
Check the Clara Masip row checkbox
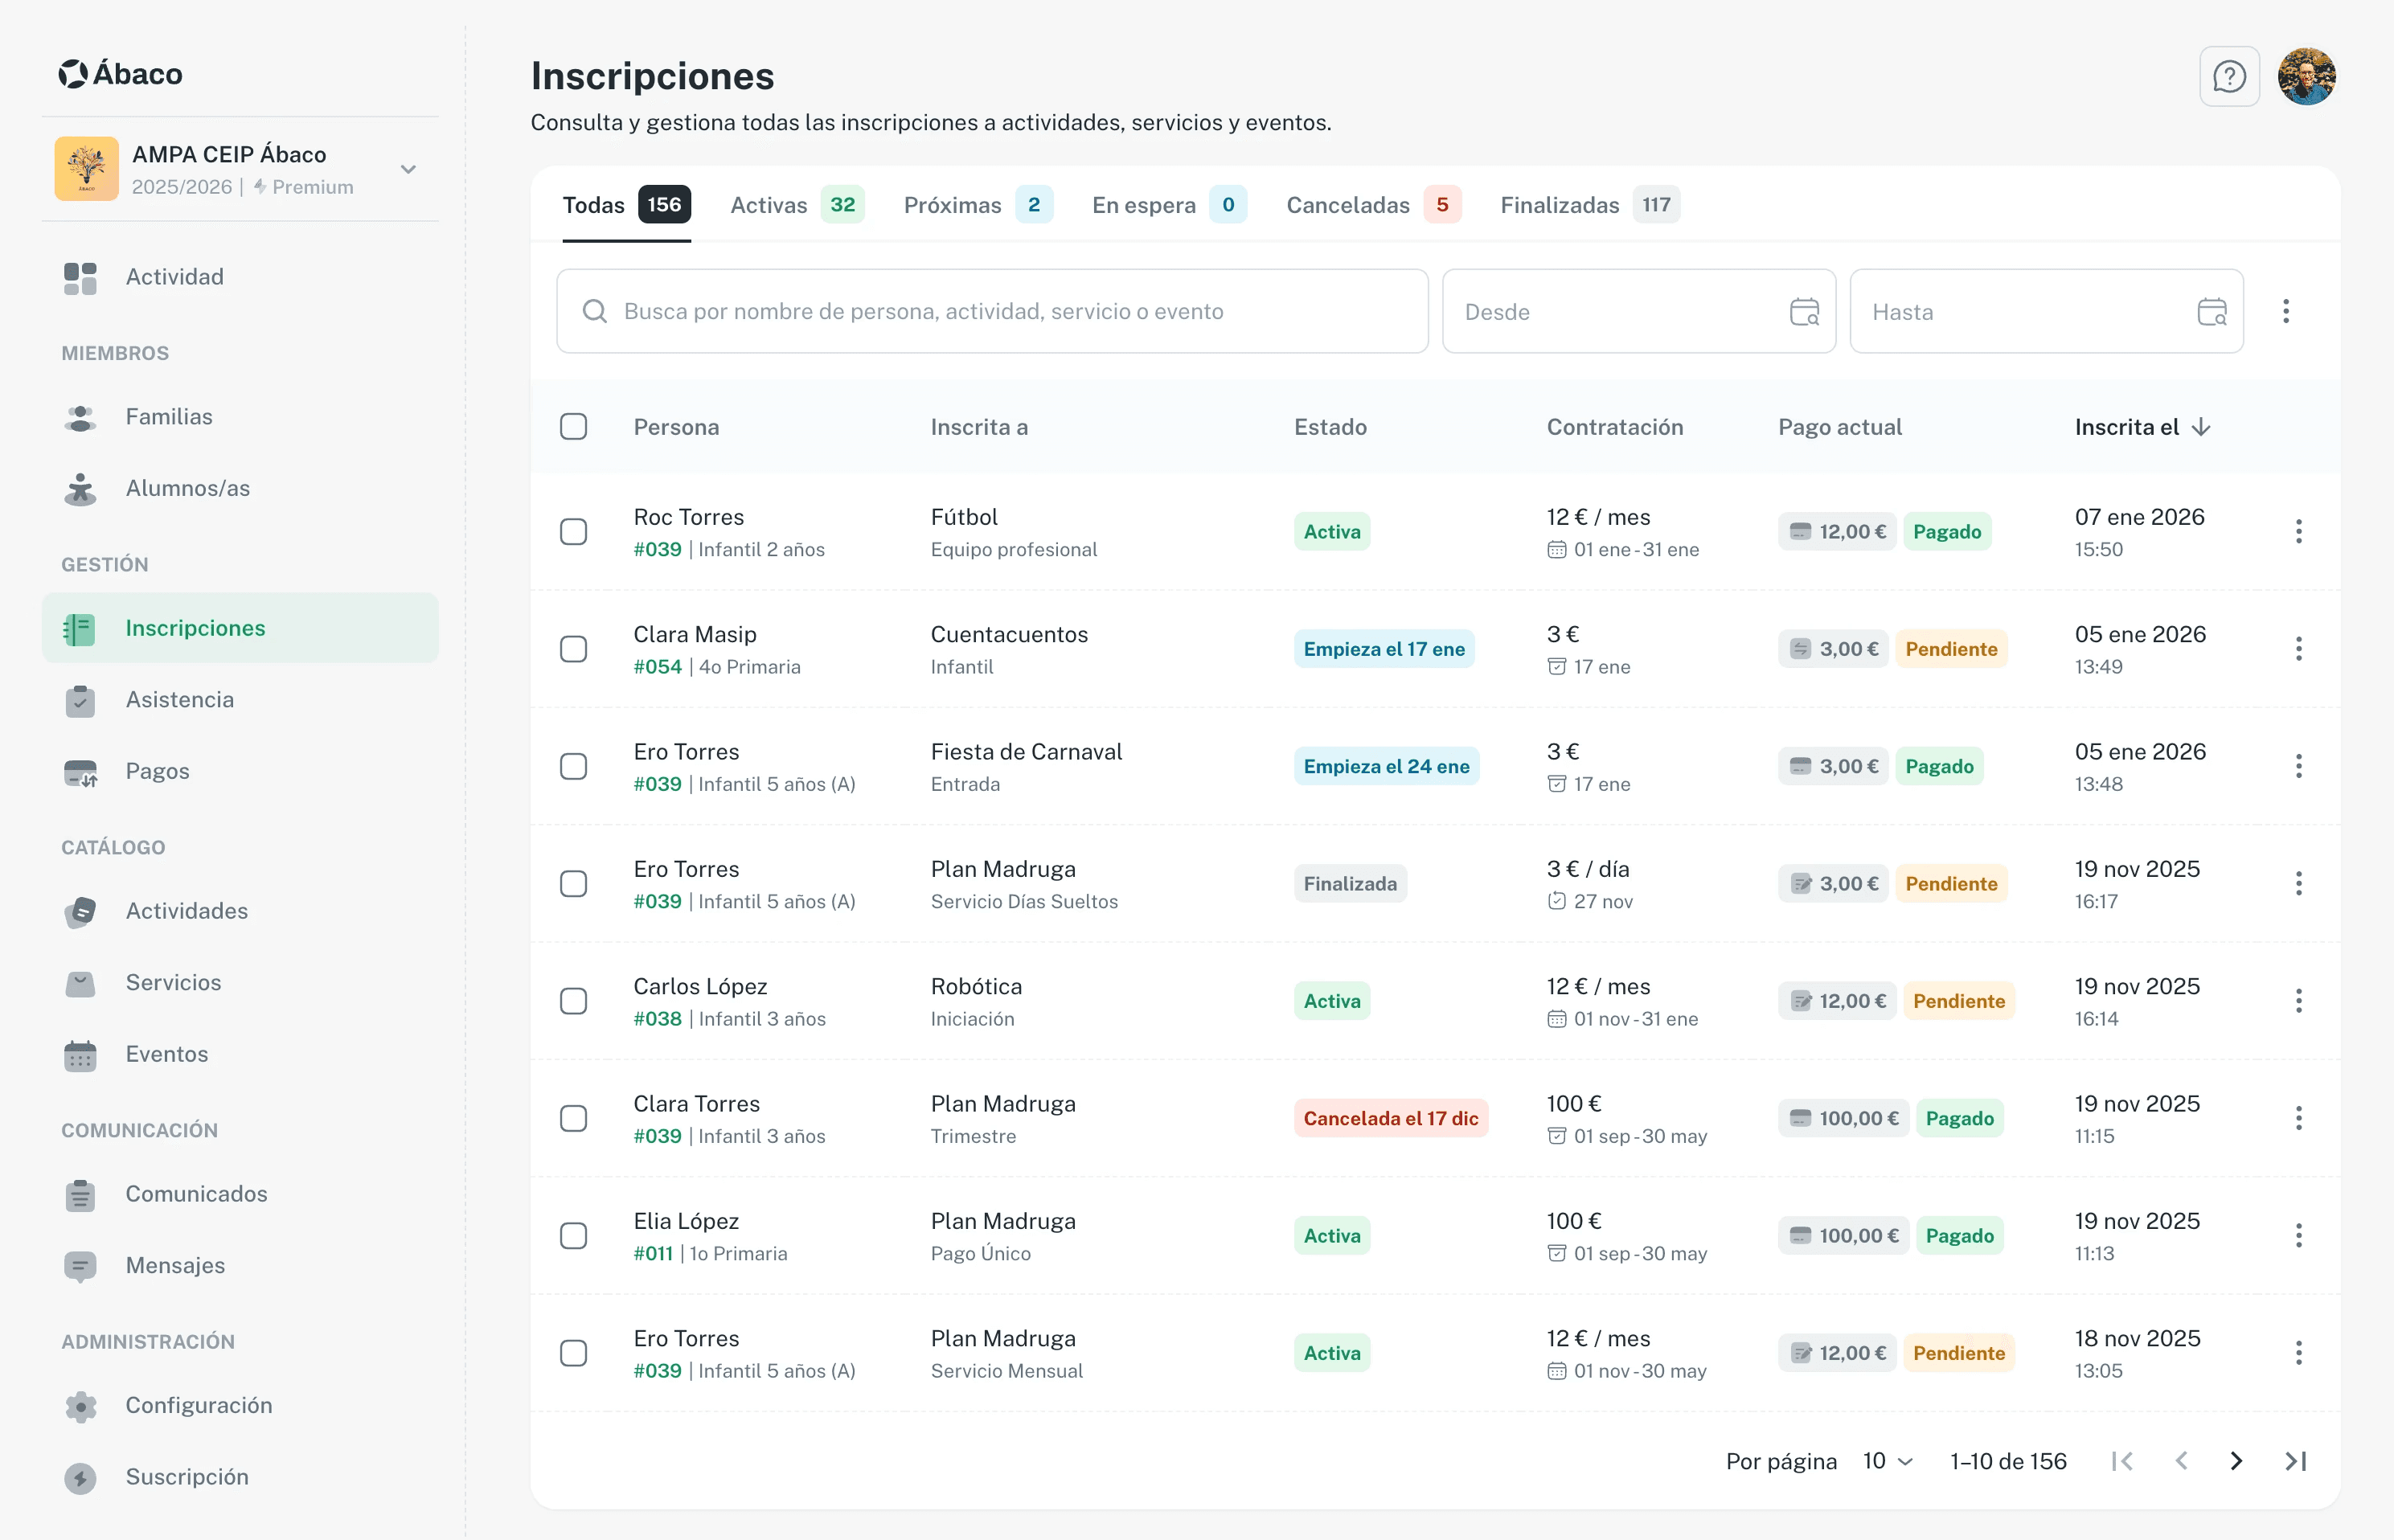point(573,649)
